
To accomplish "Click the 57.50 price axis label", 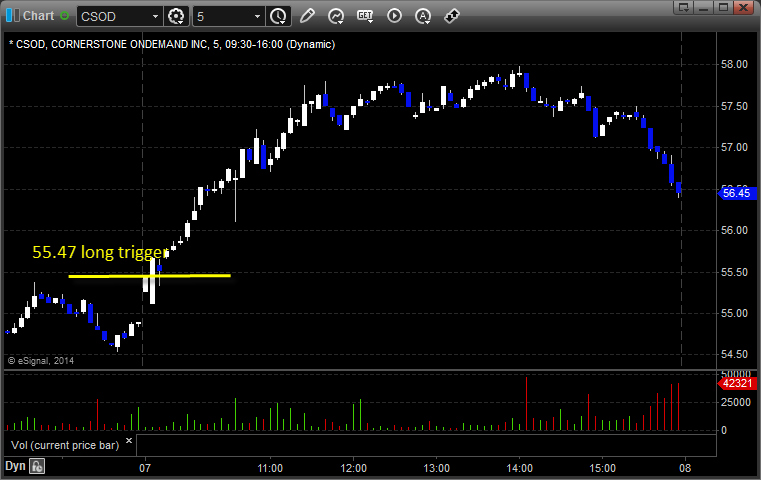I will tap(734, 106).
